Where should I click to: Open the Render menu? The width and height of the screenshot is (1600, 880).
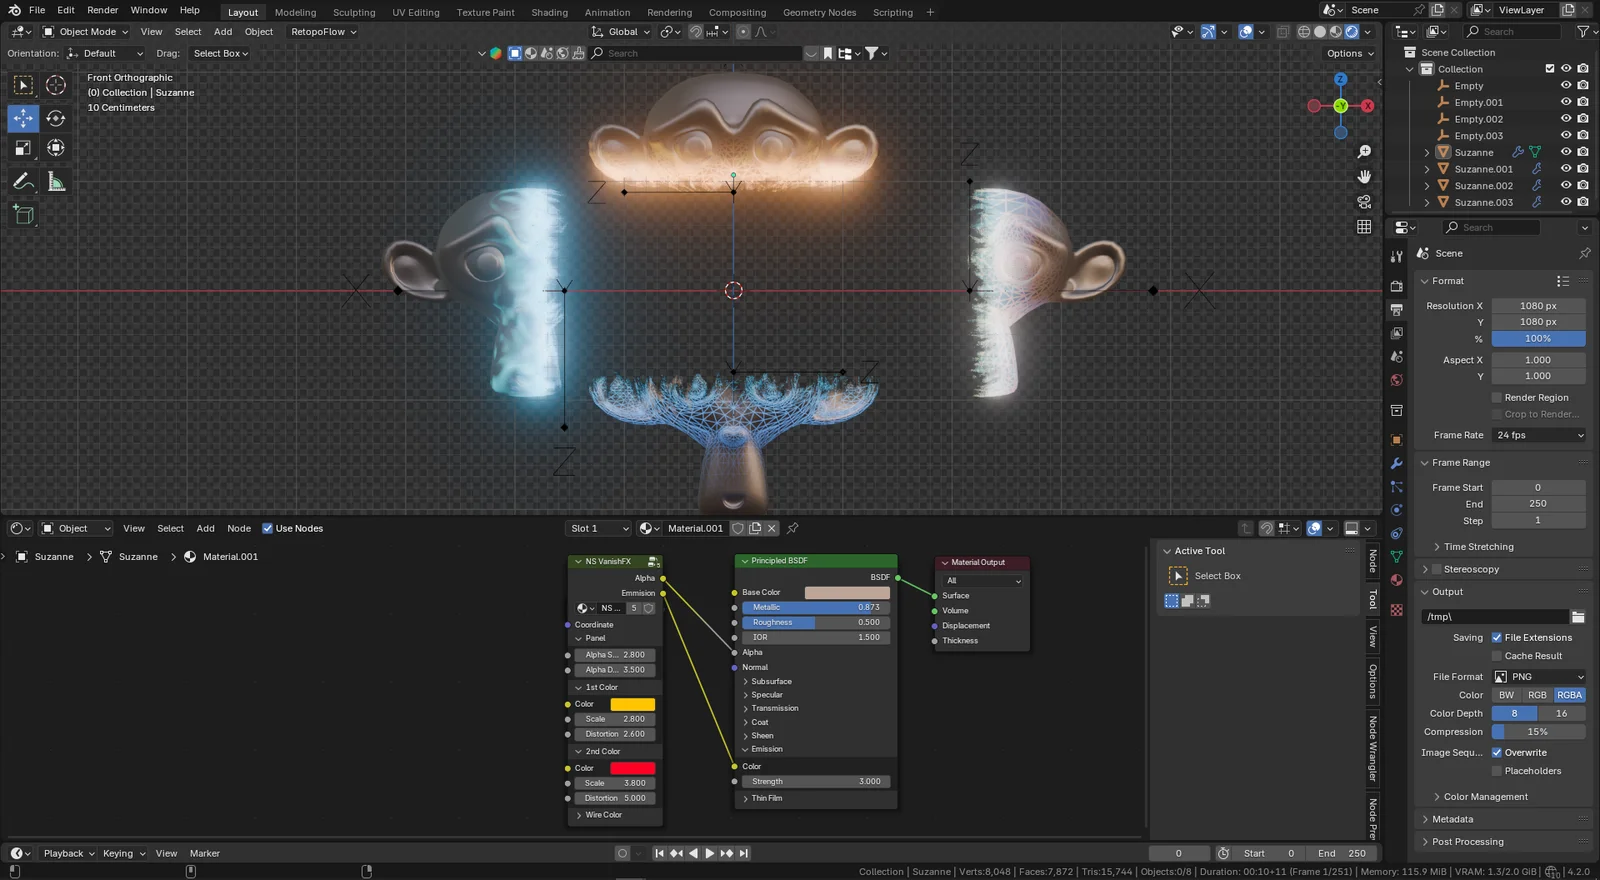pyautogui.click(x=102, y=10)
